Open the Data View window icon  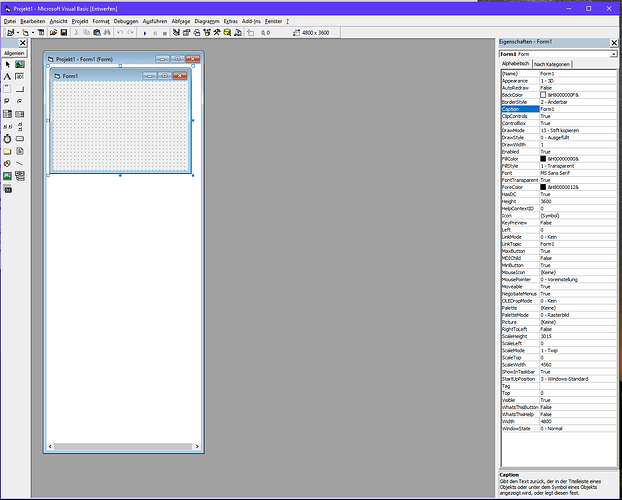click(227, 33)
